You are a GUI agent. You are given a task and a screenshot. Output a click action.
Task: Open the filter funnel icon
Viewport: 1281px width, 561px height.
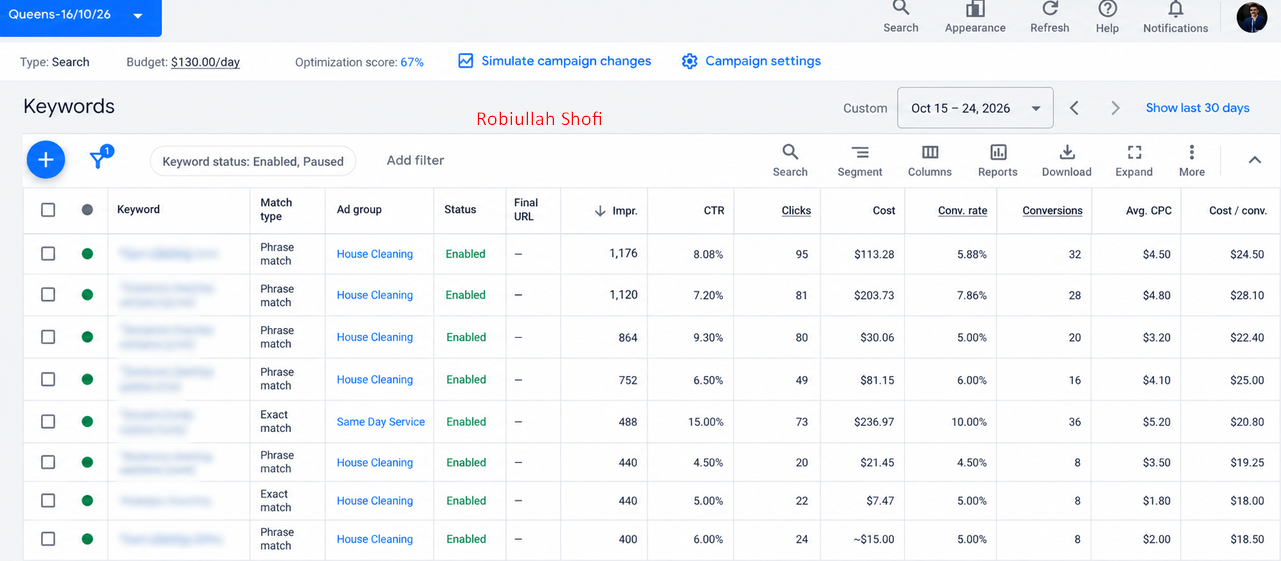[x=98, y=160]
